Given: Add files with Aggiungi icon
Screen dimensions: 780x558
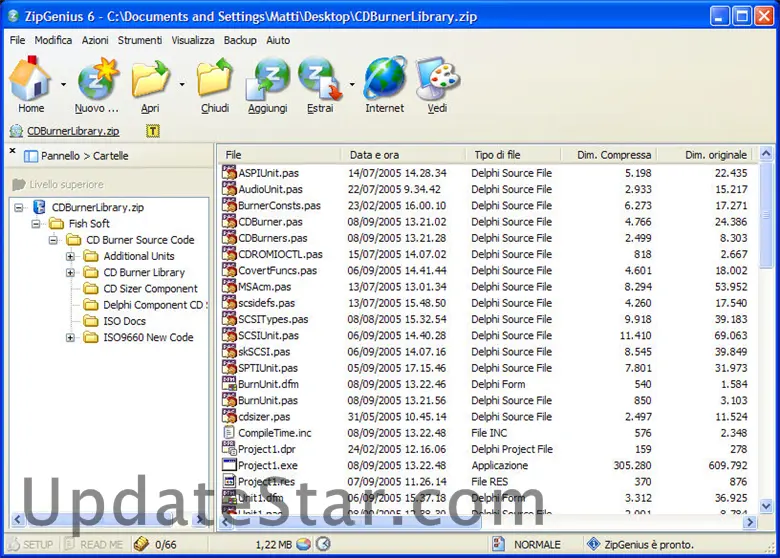Looking at the screenshot, I should pos(268,79).
